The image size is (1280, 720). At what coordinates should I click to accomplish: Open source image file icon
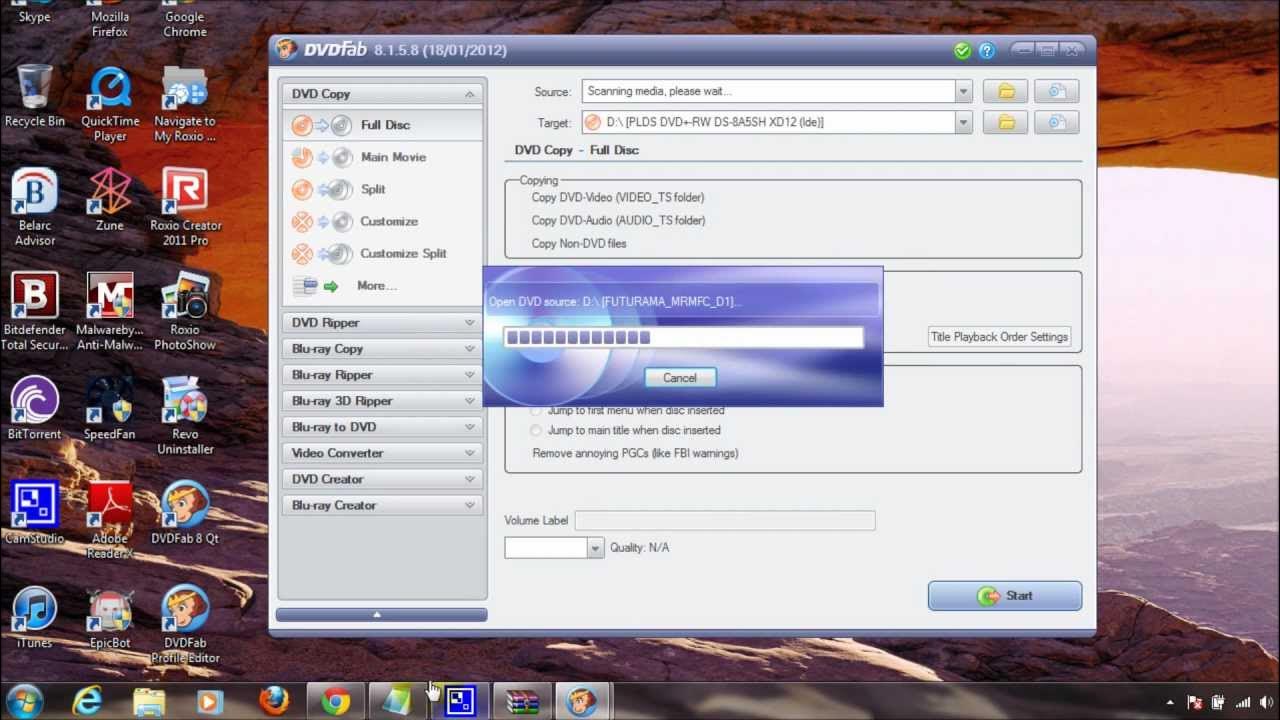[1056, 92]
